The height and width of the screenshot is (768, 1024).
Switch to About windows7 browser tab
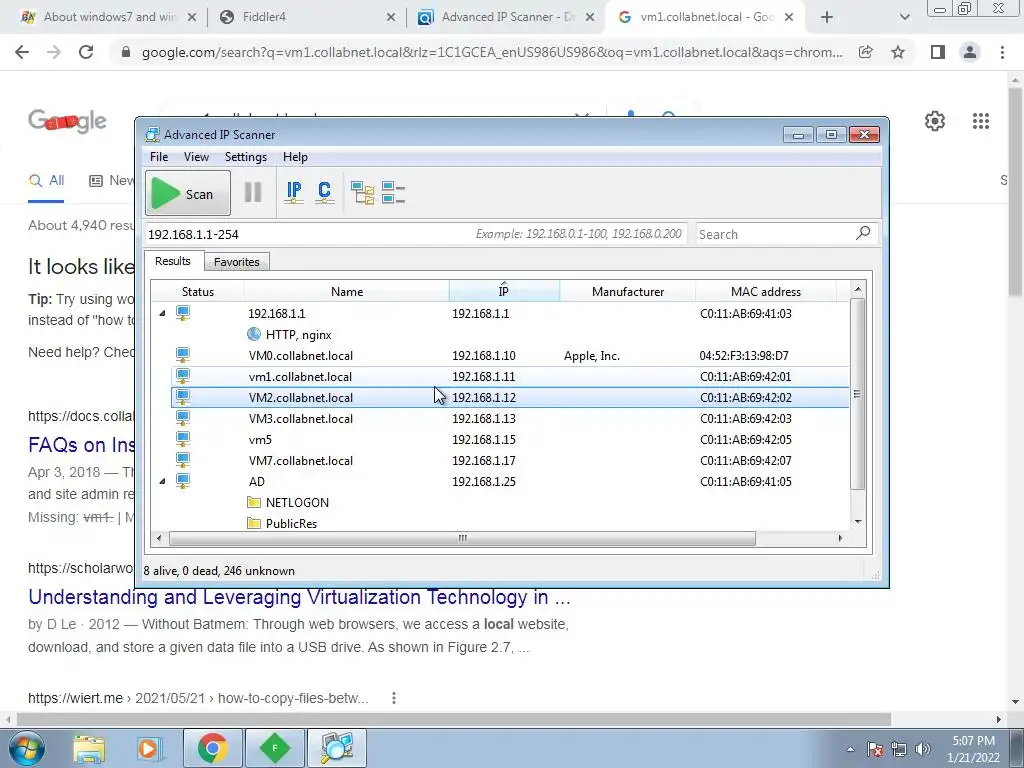110,17
